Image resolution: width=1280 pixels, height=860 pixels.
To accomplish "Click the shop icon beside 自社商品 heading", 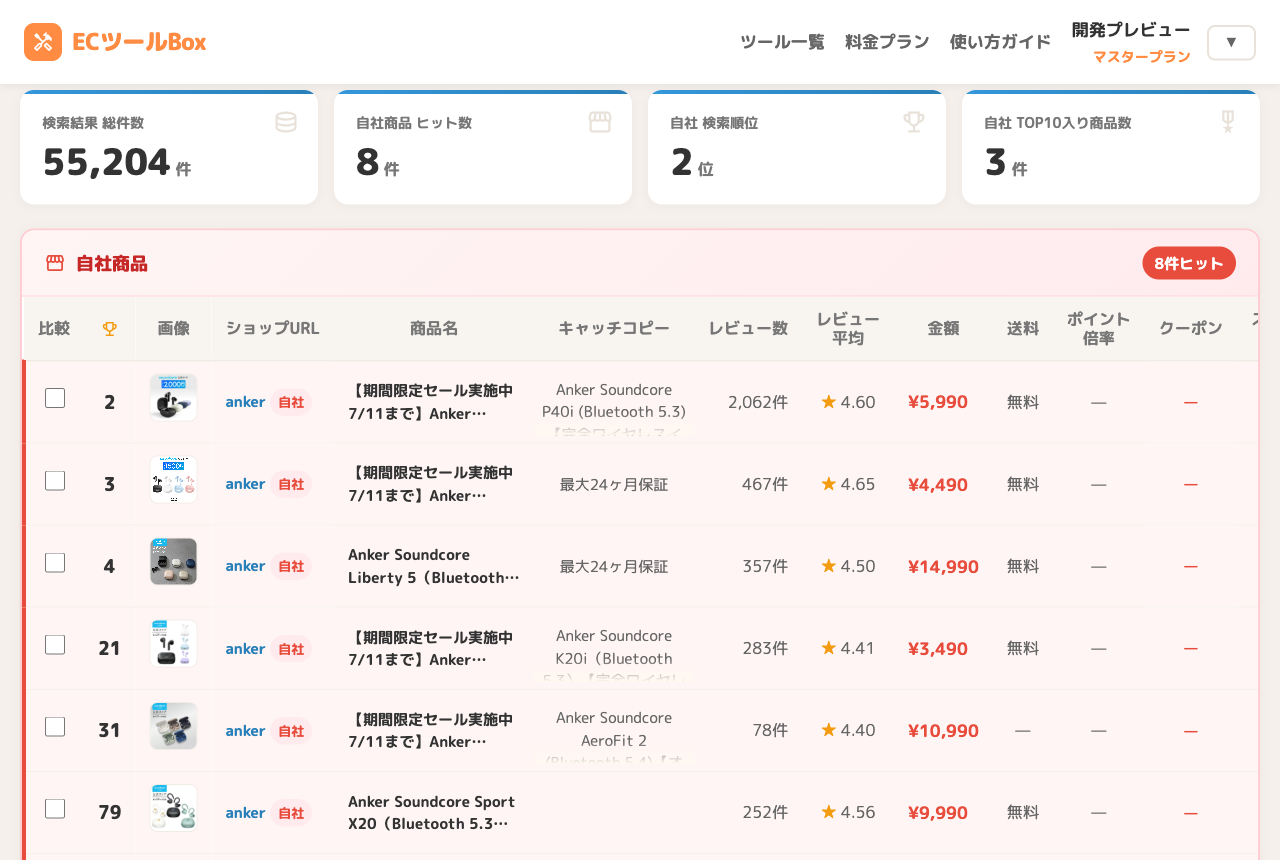I will (x=55, y=263).
